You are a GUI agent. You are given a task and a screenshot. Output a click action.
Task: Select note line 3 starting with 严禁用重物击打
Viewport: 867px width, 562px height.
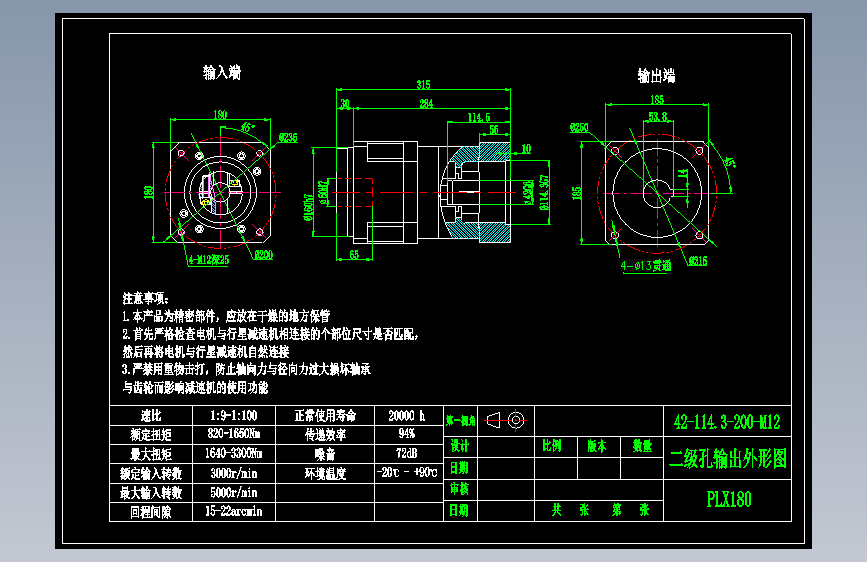point(246,370)
